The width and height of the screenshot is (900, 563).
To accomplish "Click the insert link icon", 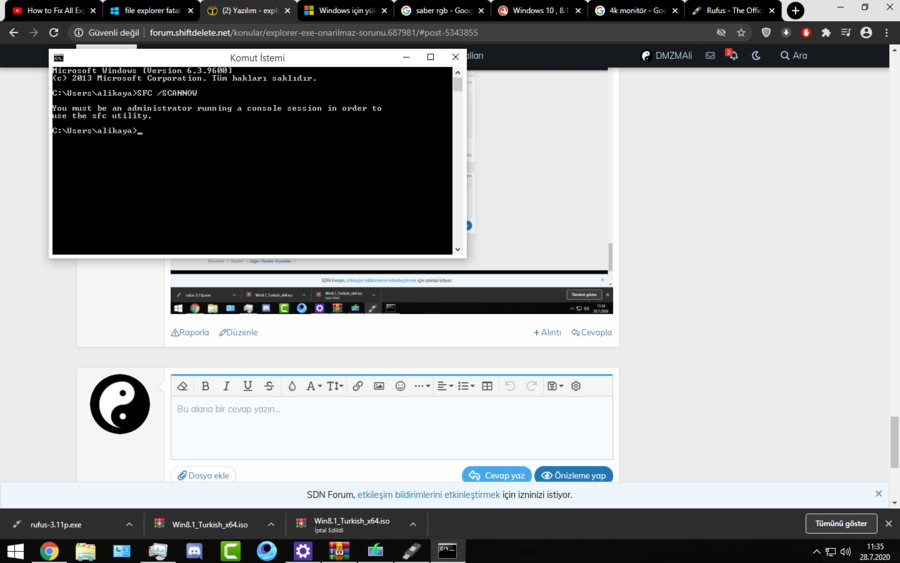I will coord(358,386).
